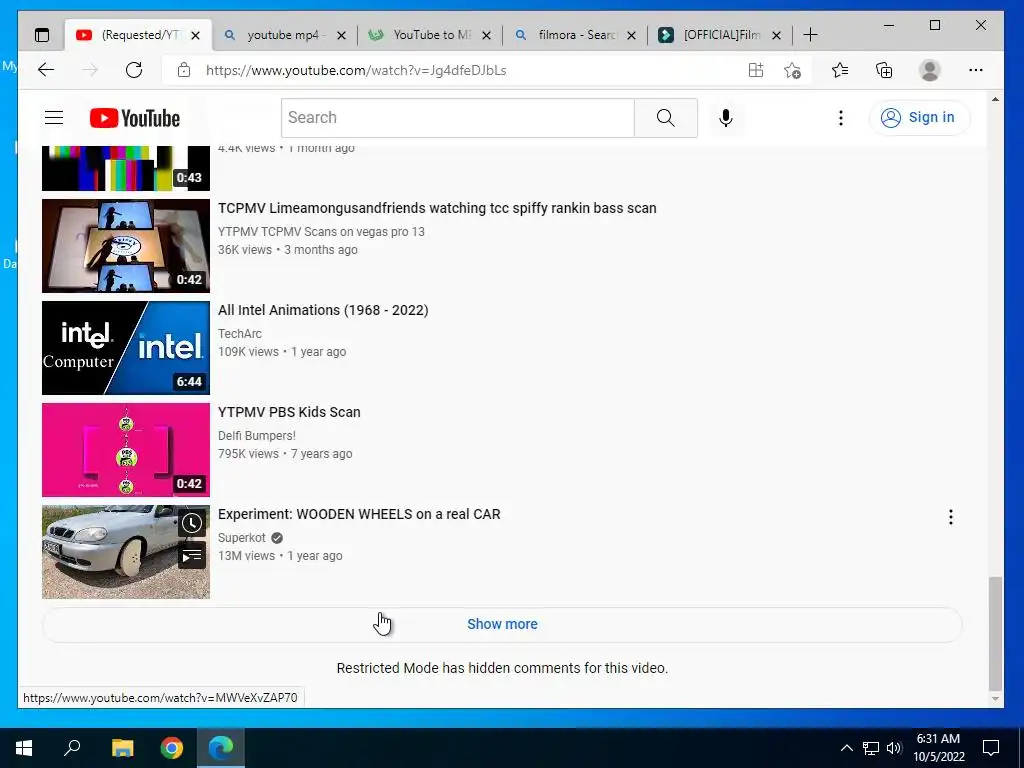This screenshot has height=768, width=1024.
Task: Click scrollbar down arrow
Action: [995, 699]
